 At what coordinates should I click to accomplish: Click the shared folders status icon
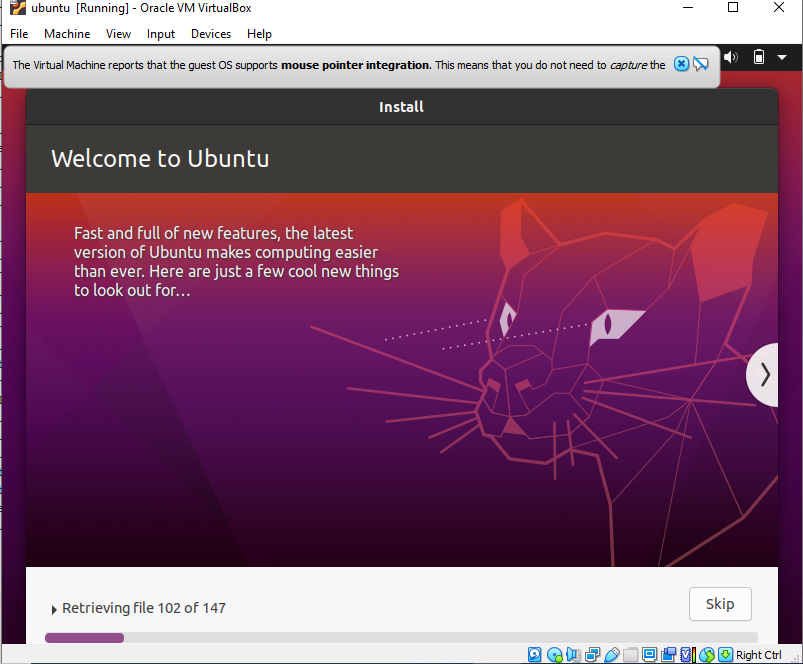pos(630,655)
